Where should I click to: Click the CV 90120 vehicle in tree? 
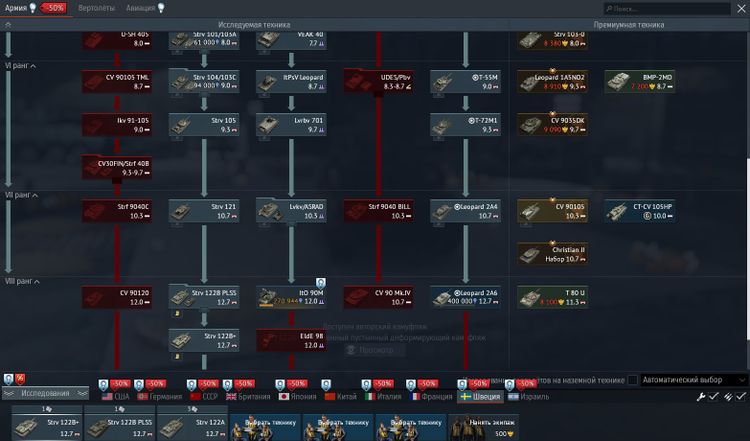[x=117, y=298]
